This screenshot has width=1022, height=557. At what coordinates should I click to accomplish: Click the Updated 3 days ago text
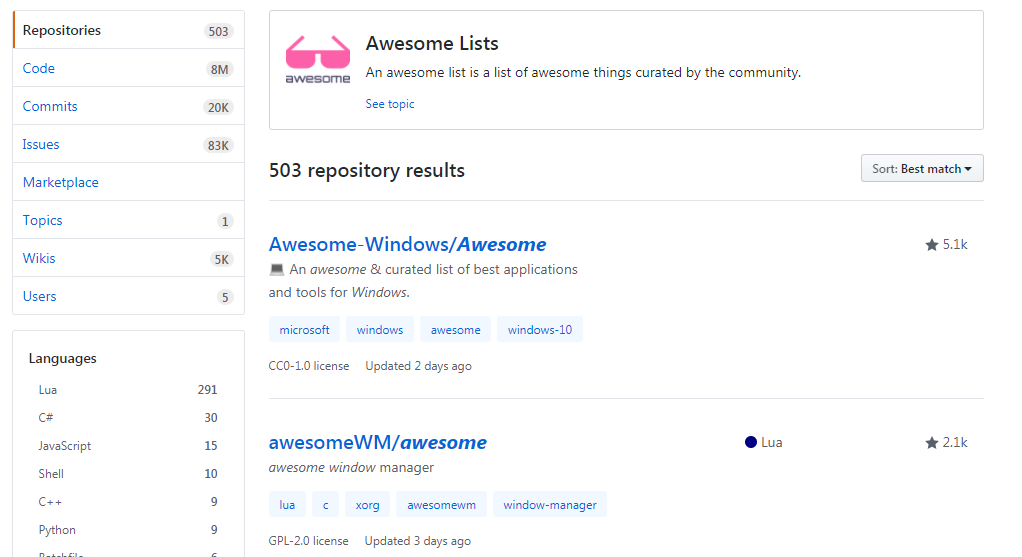[418, 541]
